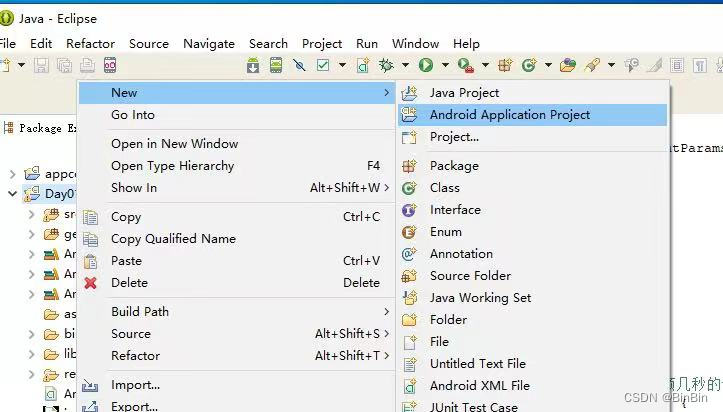Viewport: 723px width, 412px height.
Task: Open the Source menu in menu bar
Action: (x=149, y=44)
